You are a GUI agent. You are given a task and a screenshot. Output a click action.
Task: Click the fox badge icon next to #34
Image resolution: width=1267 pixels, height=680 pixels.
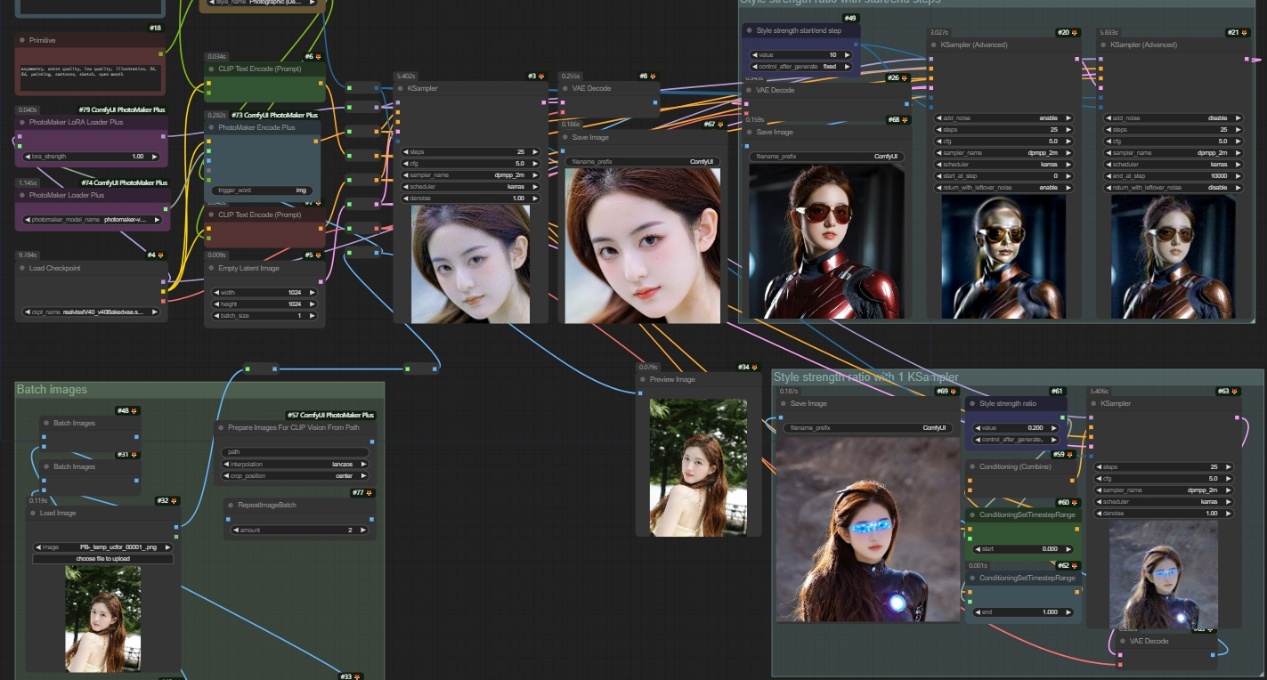coord(756,367)
